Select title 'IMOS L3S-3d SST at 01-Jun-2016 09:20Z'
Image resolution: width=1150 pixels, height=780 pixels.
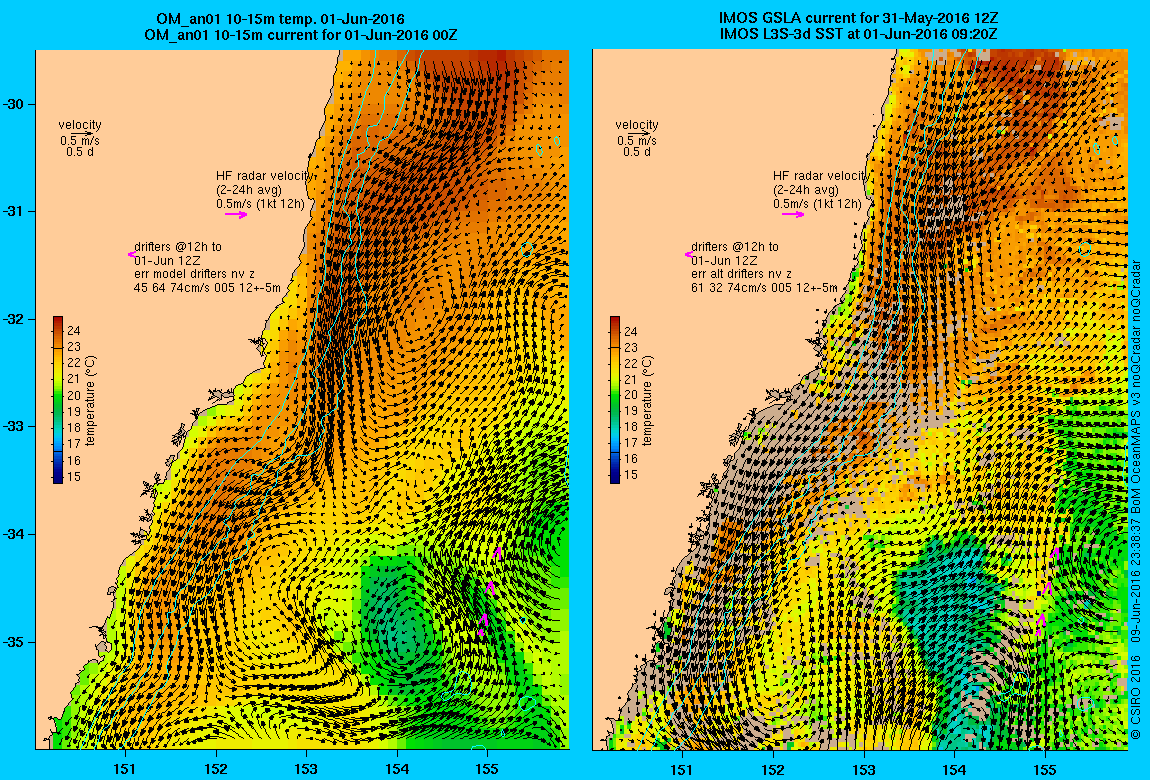pos(859,34)
